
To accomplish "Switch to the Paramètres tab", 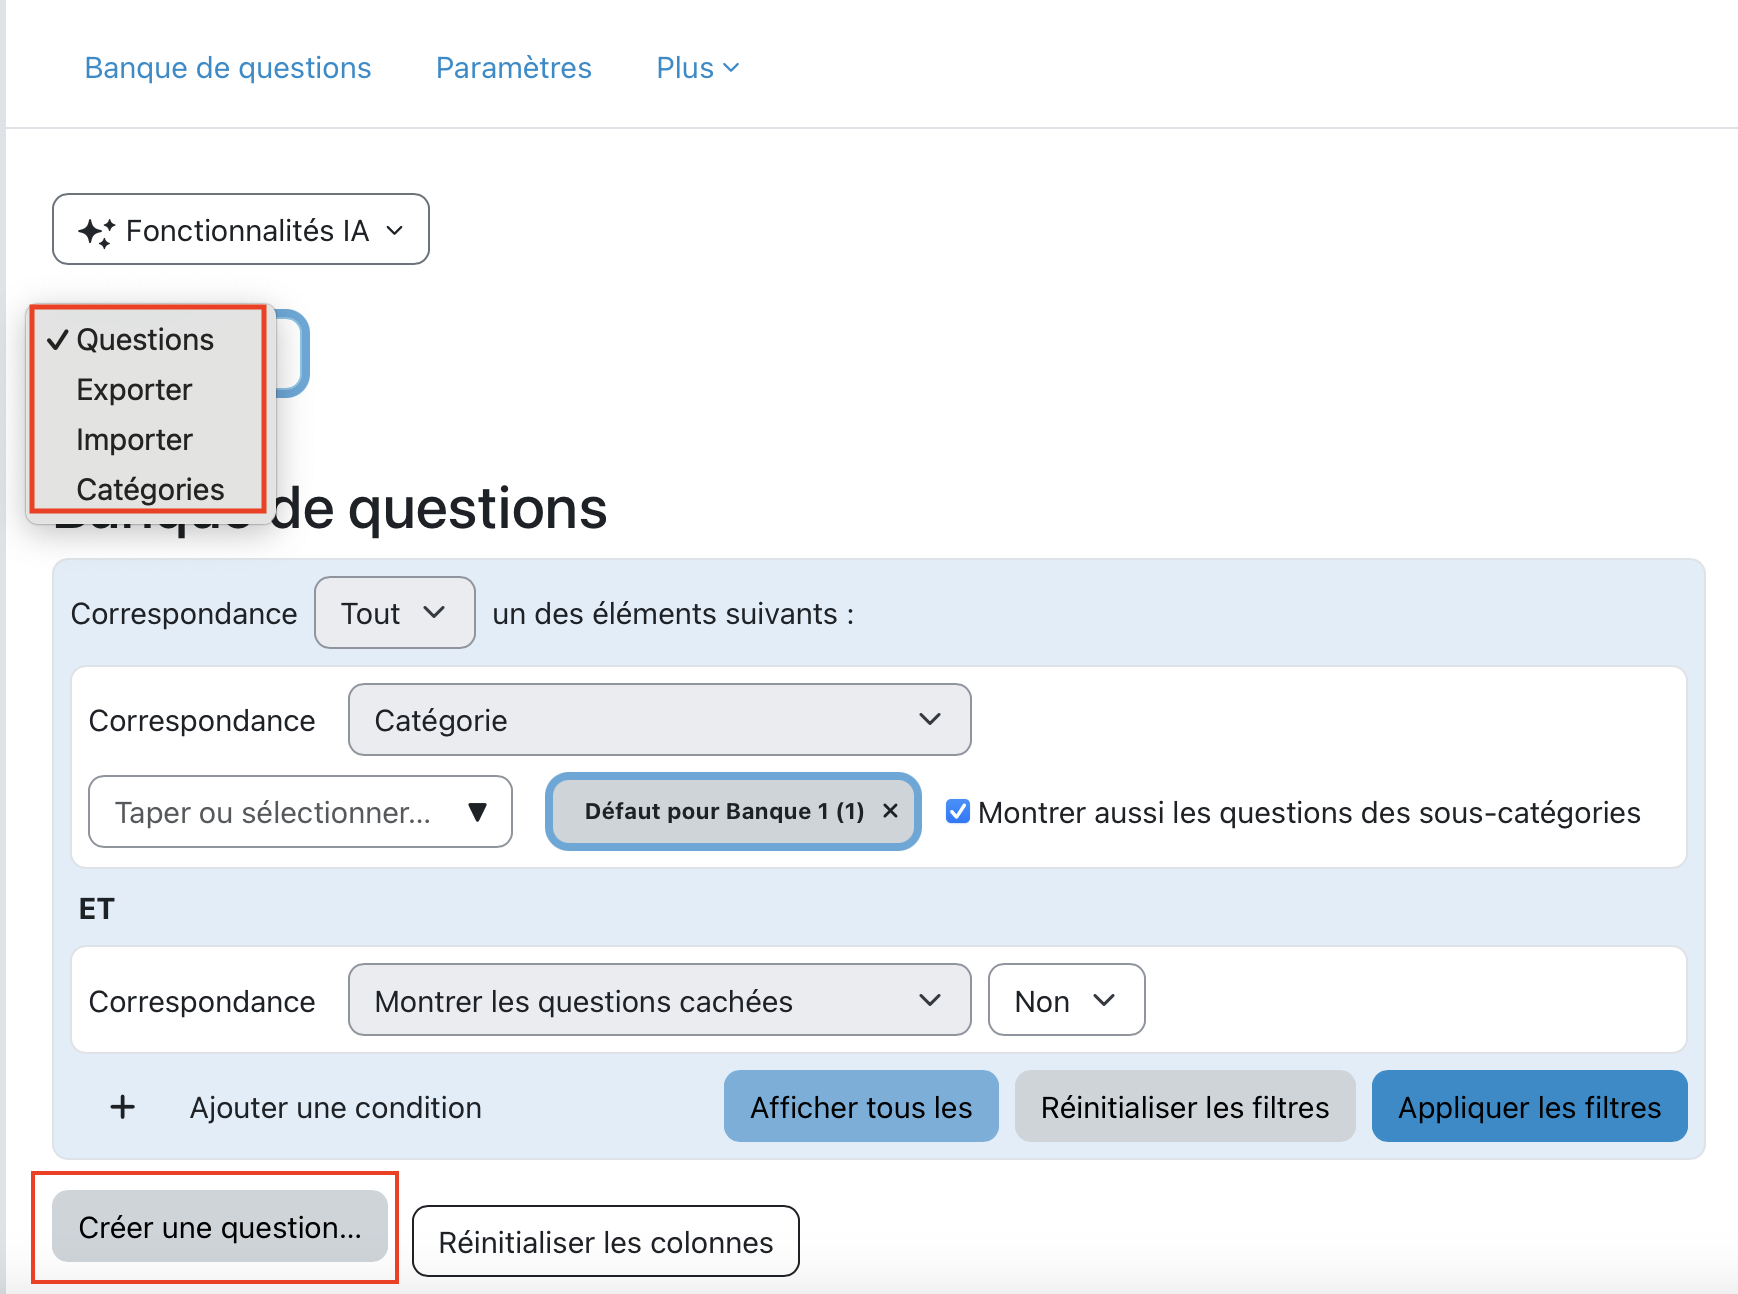I will click(513, 68).
